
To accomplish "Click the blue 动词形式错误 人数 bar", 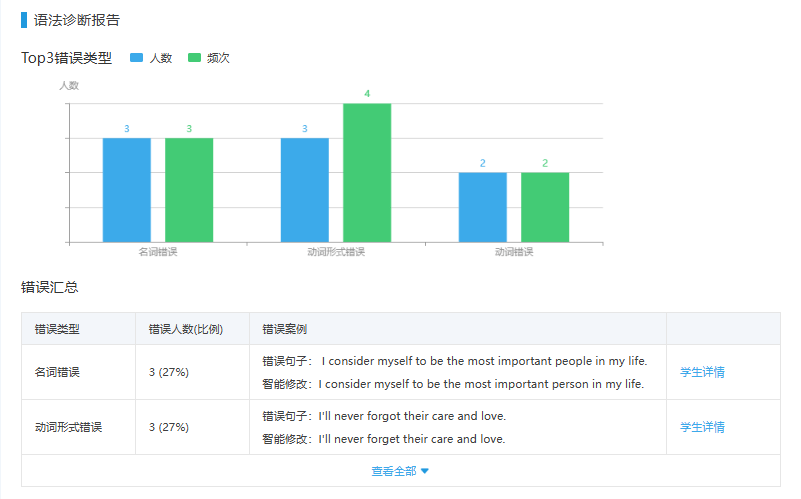I will click(304, 190).
